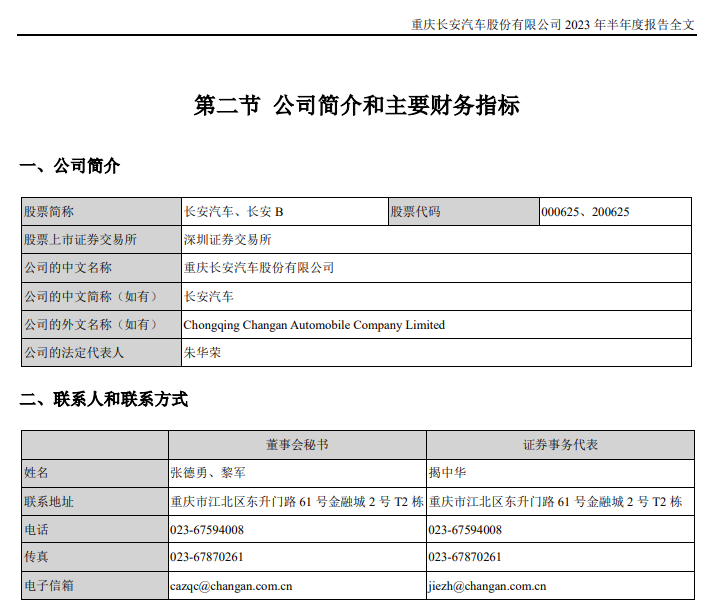Select the name 揭中华

(x=448, y=473)
